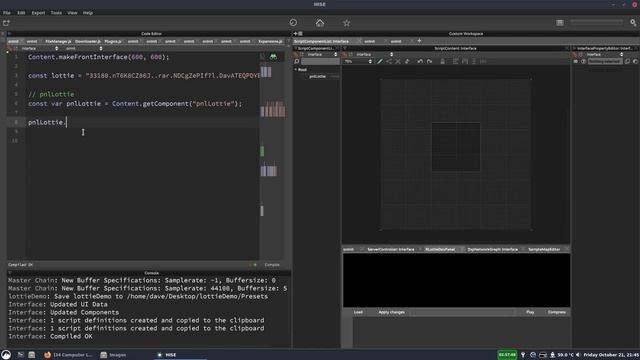Click the lock icon in interface toolbar
This screenshot has width=640, height=360.
[442, 61]
